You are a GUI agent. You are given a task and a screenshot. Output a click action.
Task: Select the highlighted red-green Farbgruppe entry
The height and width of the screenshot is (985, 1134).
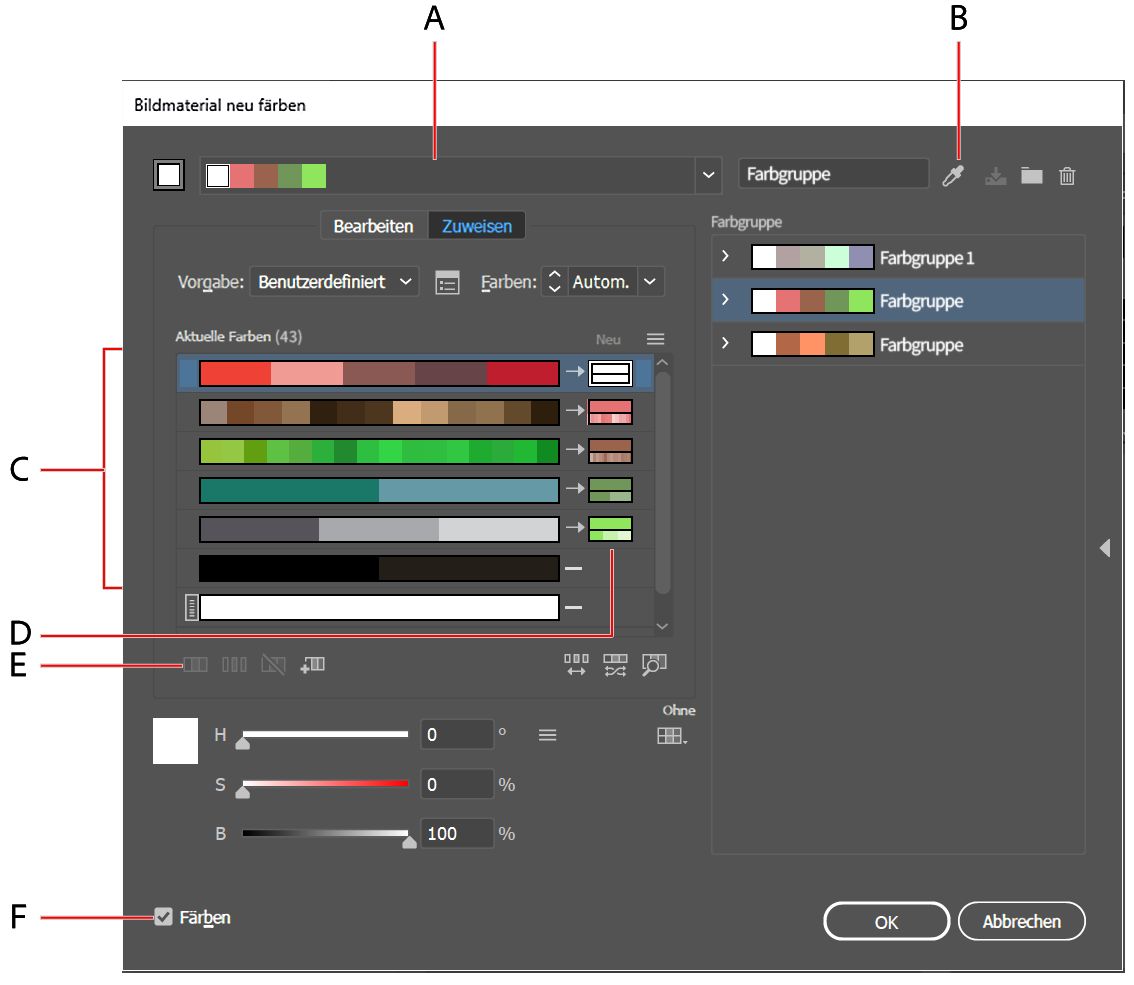pyautogui.click(x=898, y=301)
